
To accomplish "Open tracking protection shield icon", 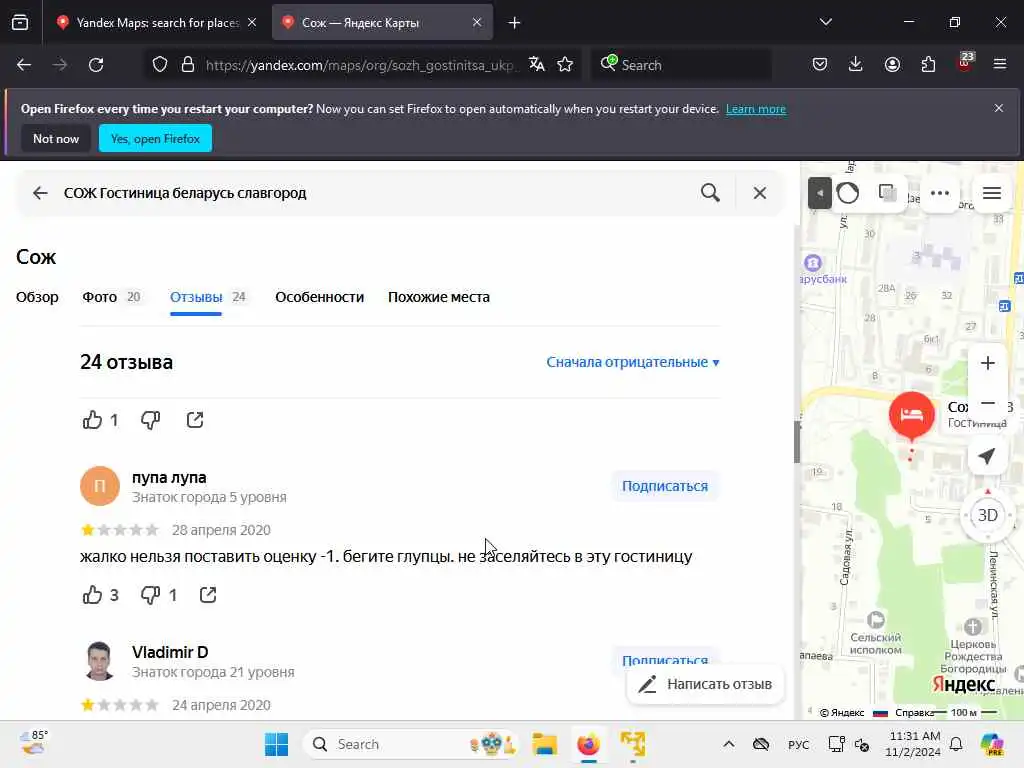I will coord(160,65).
